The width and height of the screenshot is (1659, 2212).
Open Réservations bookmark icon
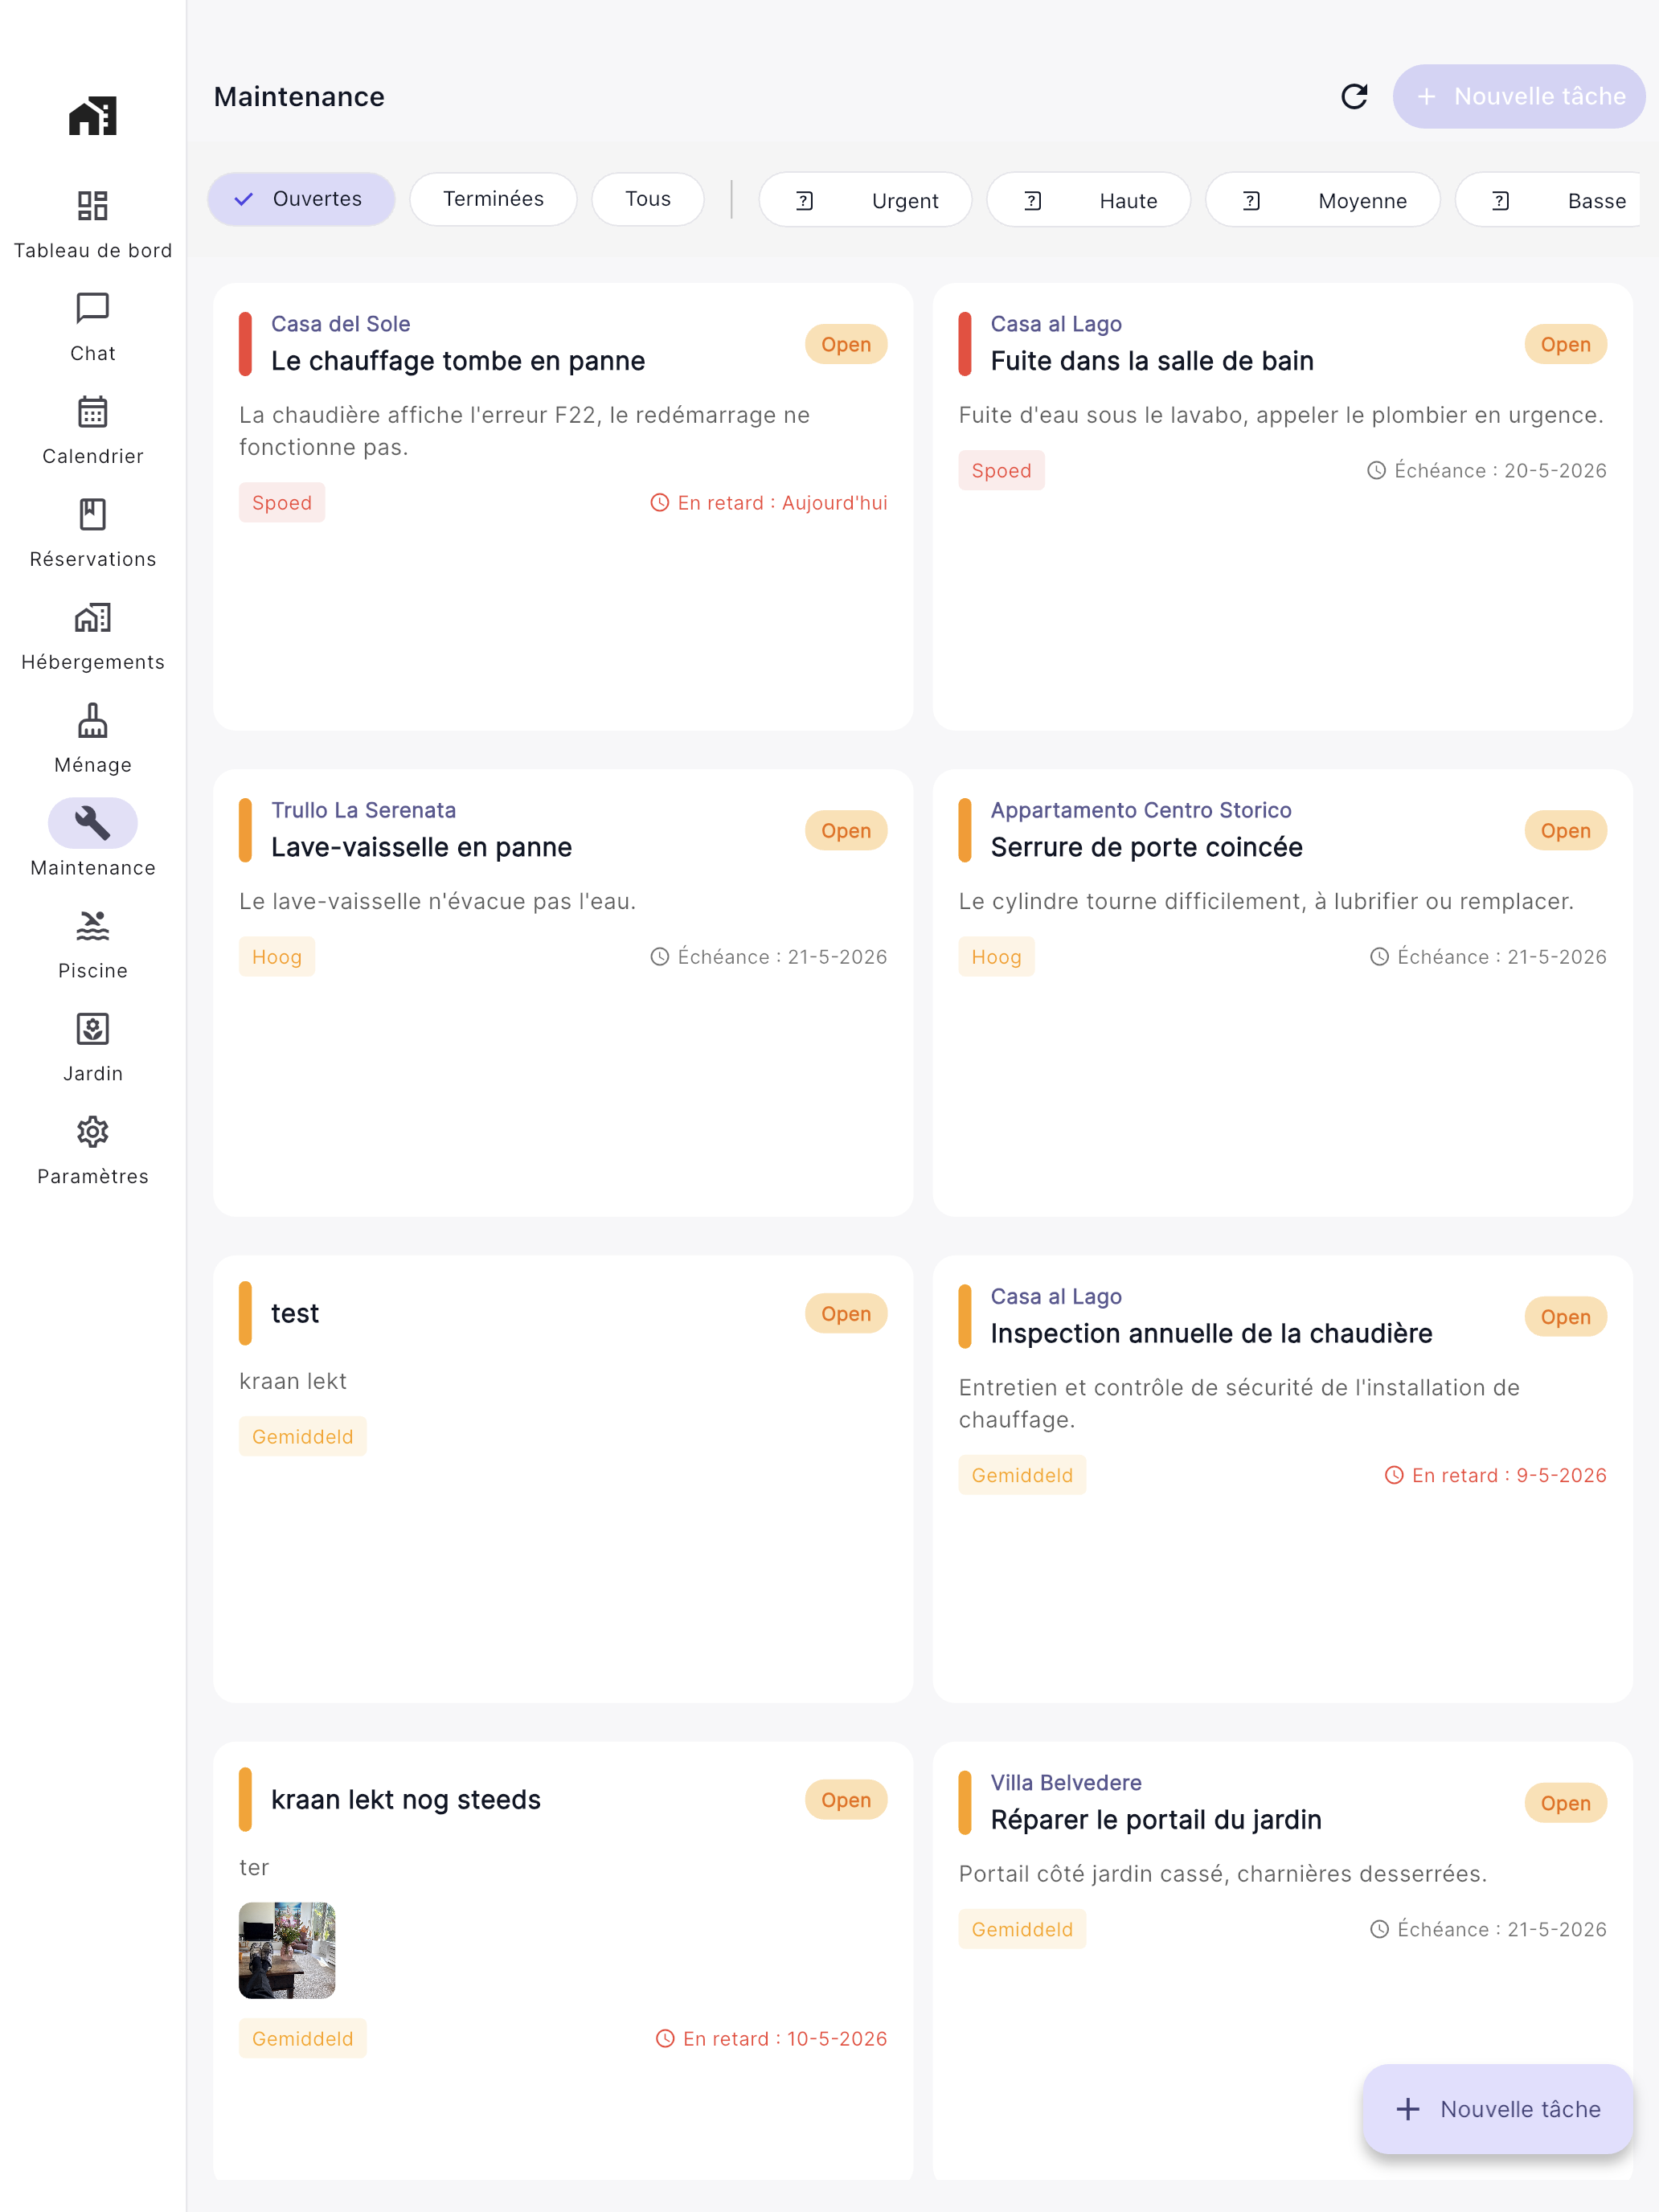click(x=92, y=514)
